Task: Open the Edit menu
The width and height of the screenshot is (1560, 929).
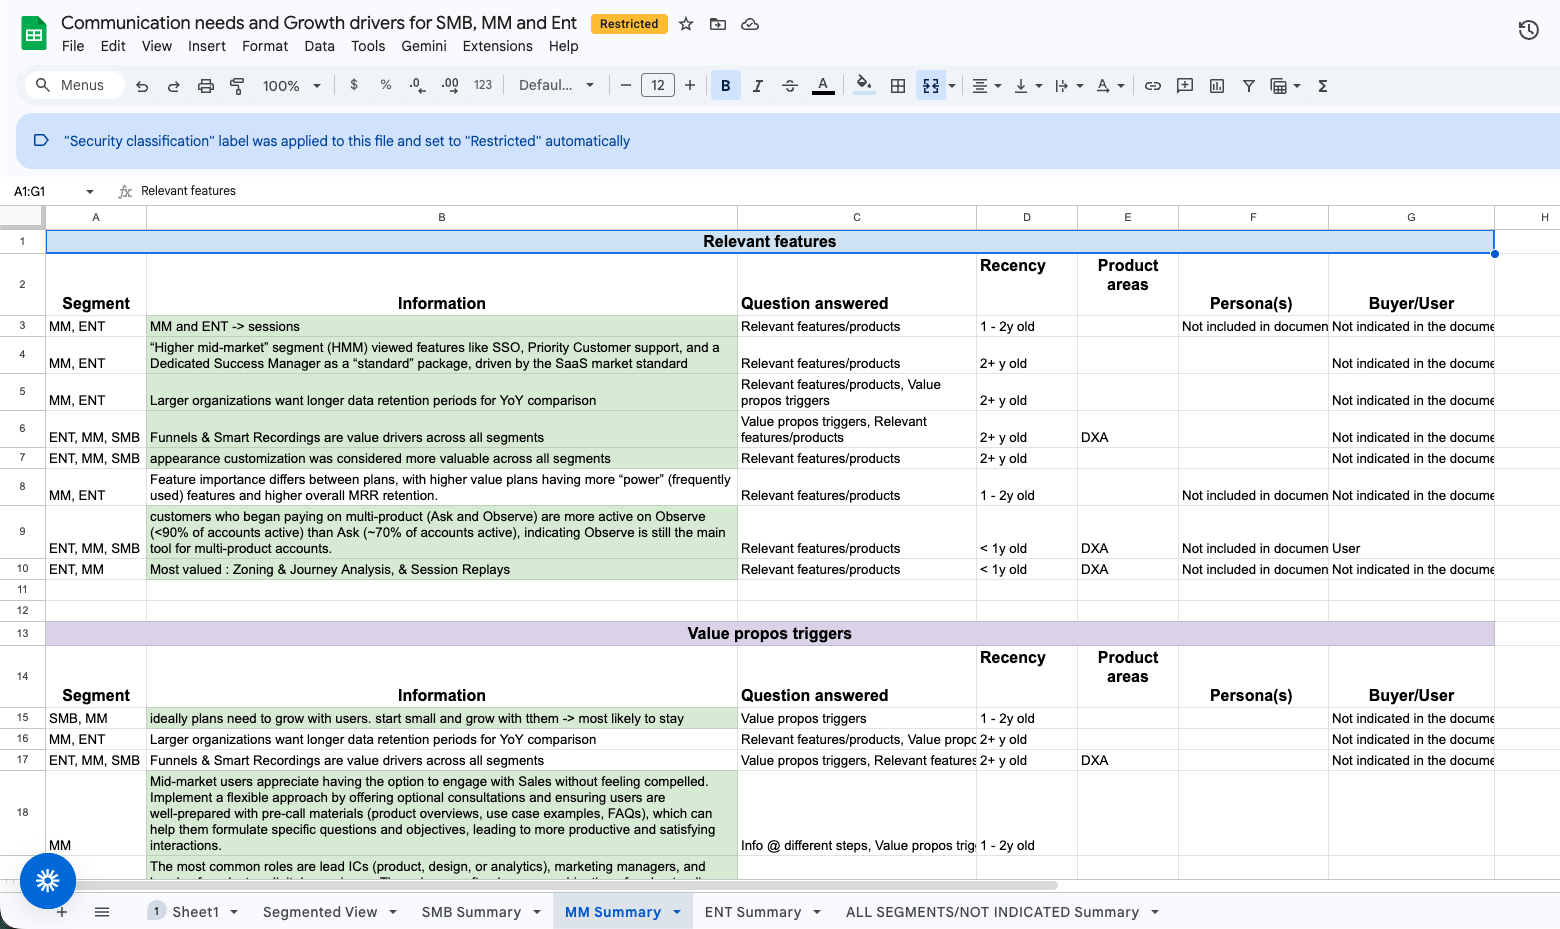Action: [113, 46]
